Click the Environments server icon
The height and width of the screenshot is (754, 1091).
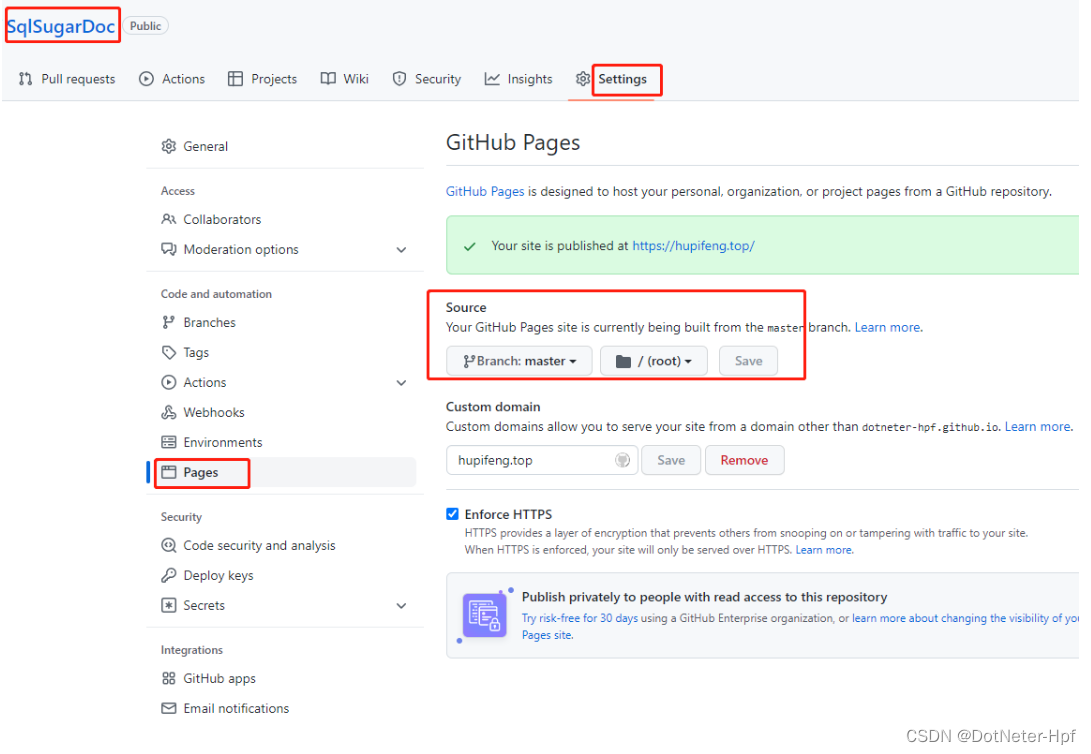pyautogui.click(x=168, y=442)
